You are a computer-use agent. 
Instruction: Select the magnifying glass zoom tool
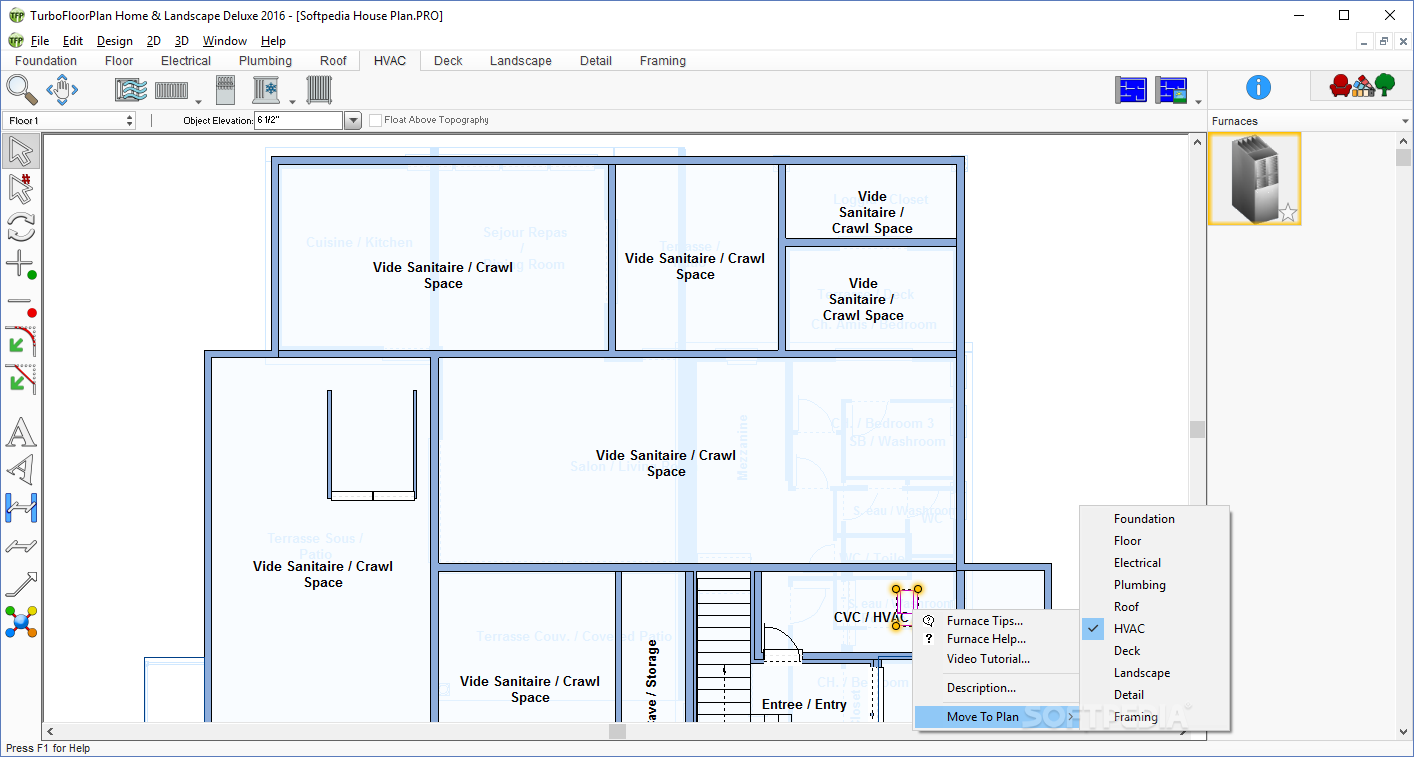tap(22, 90)
